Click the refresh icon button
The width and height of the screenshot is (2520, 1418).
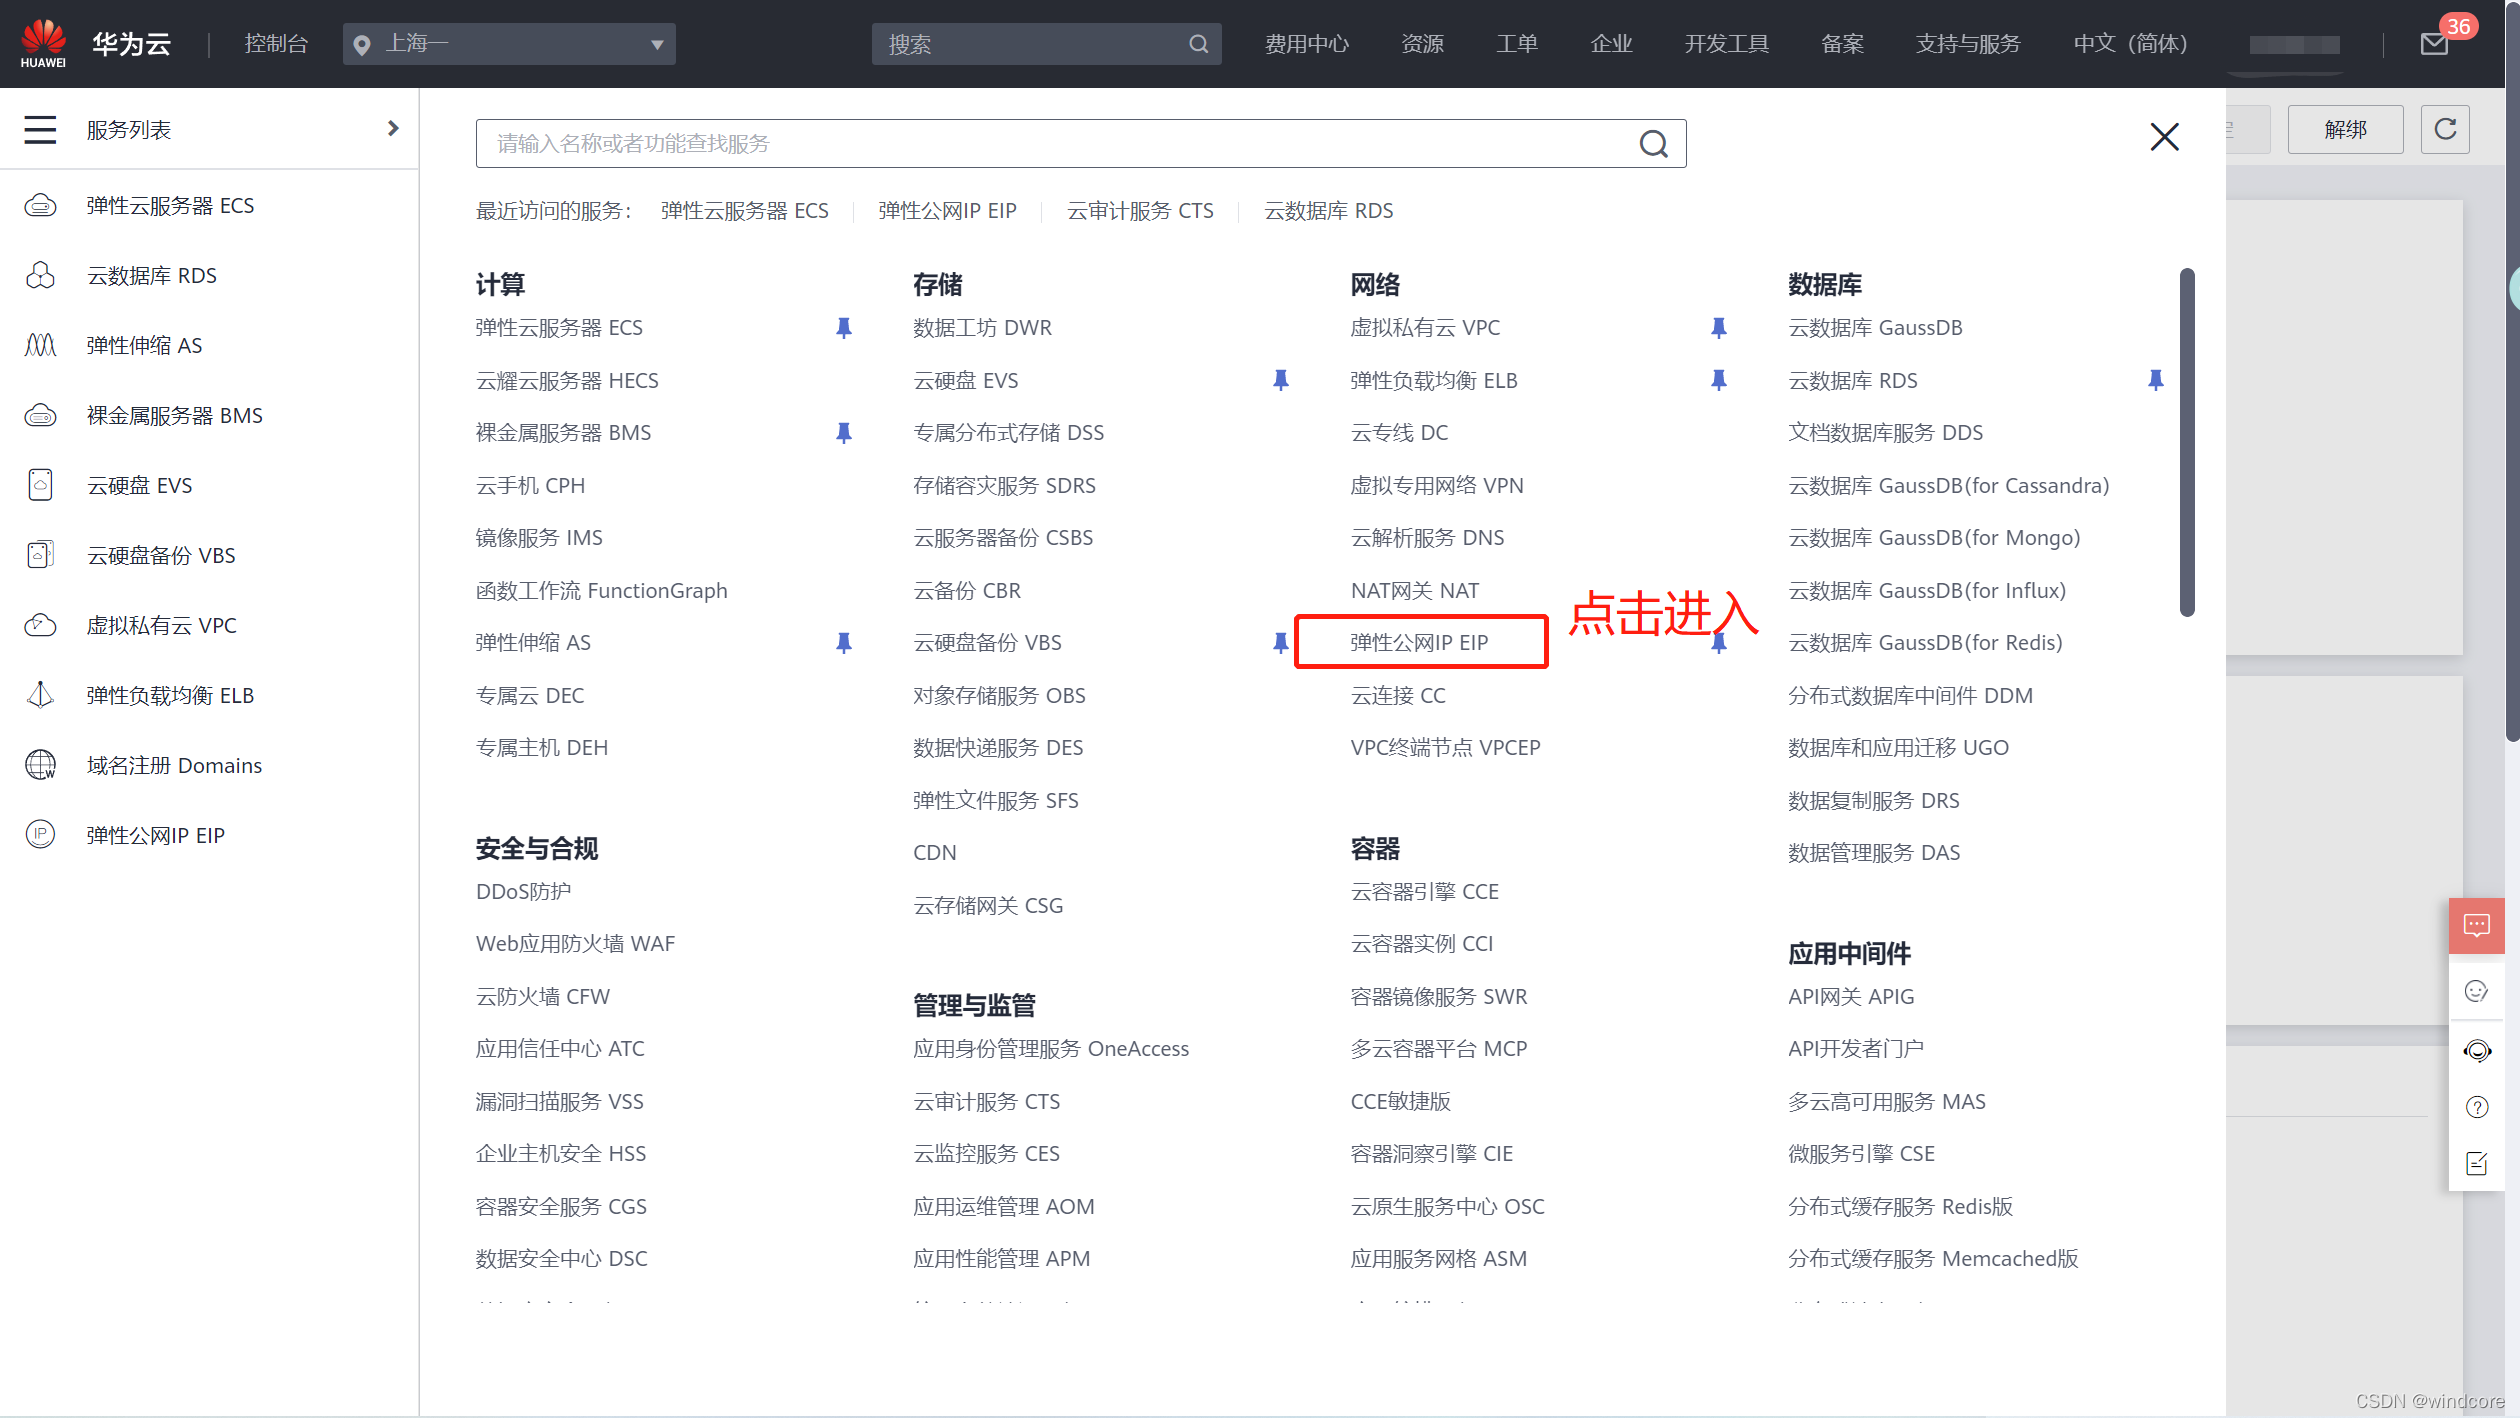2445,129
